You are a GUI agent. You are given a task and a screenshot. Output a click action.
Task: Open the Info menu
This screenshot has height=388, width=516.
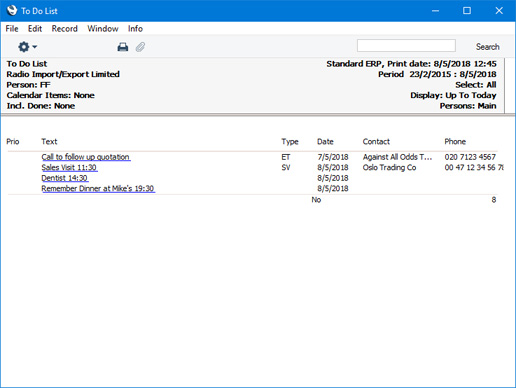[x=135, y=29]
